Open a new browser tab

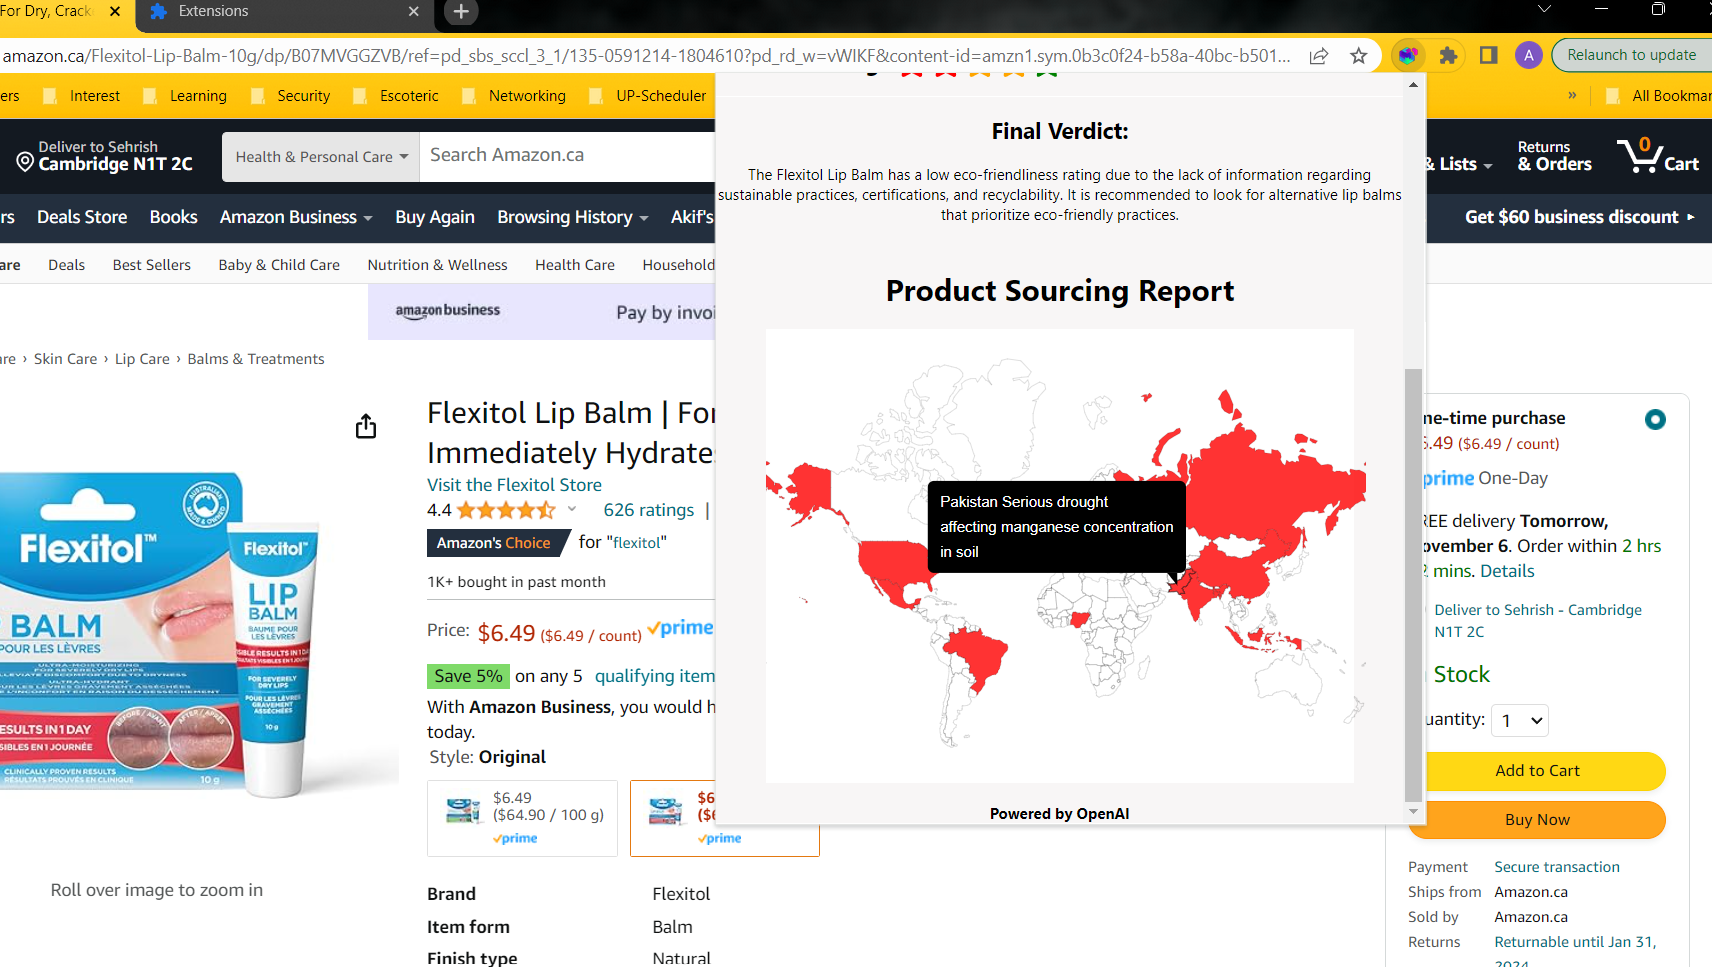(x=461, y=12)
